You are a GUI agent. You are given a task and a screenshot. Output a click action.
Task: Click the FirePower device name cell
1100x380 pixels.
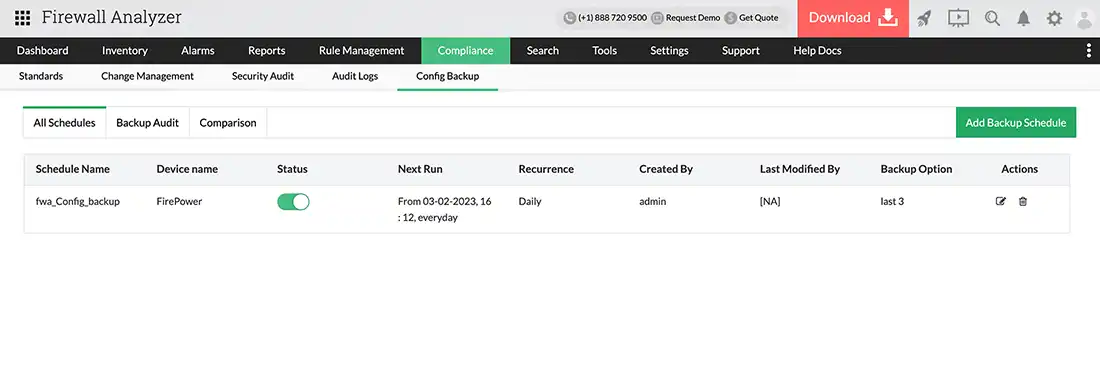click(x=178, y=201)
